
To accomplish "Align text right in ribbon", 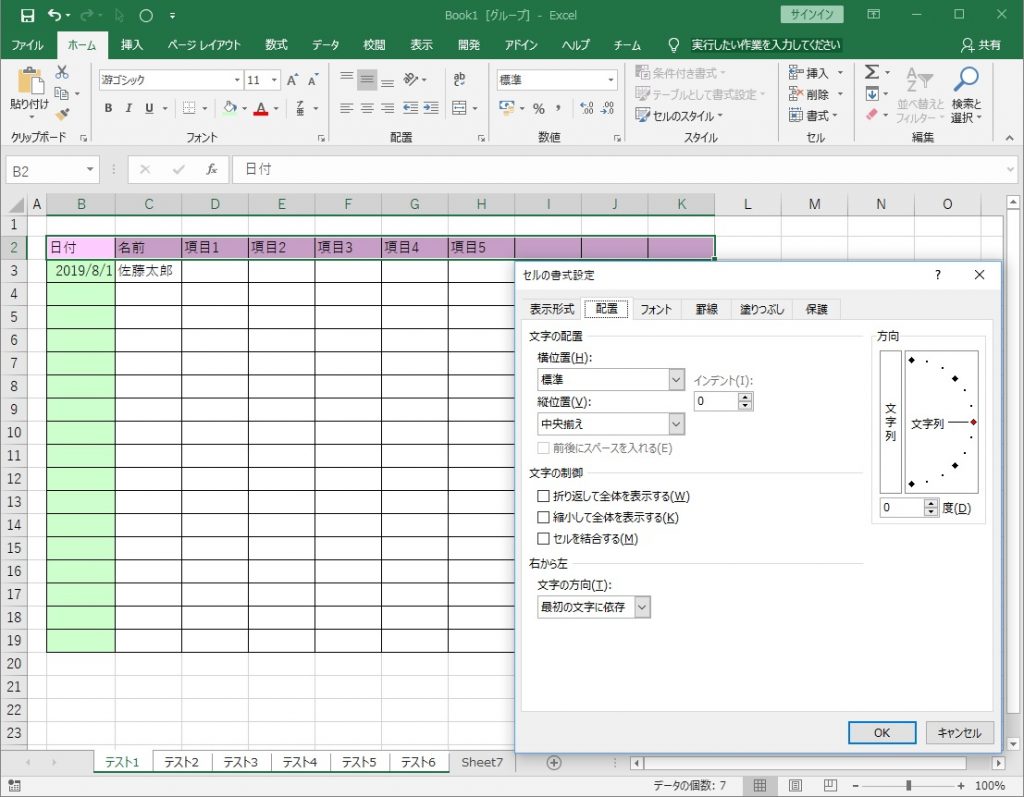I will [387, 108].
